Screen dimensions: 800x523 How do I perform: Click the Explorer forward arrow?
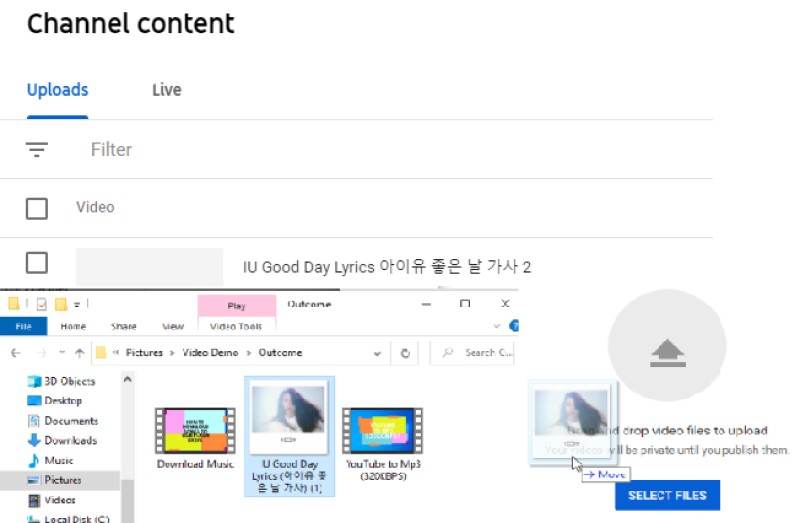42,353
